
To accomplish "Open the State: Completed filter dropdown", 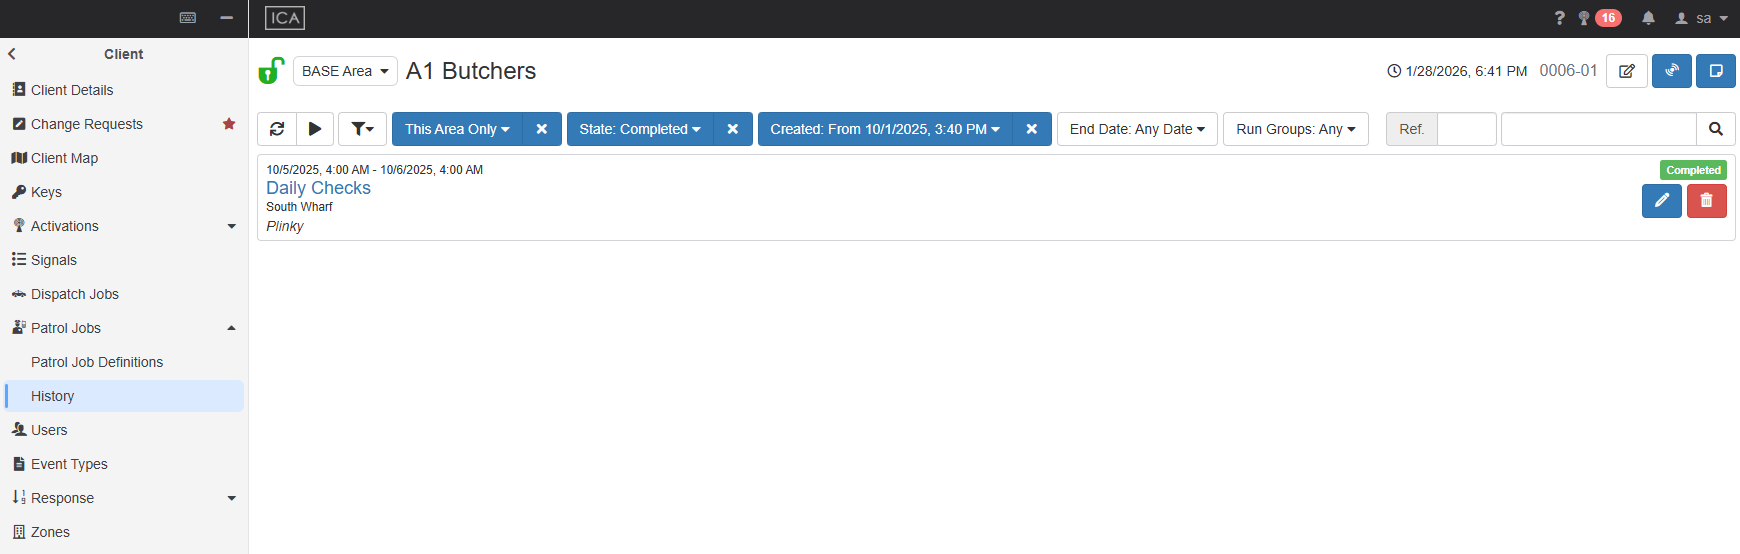I will click(640, 129).
